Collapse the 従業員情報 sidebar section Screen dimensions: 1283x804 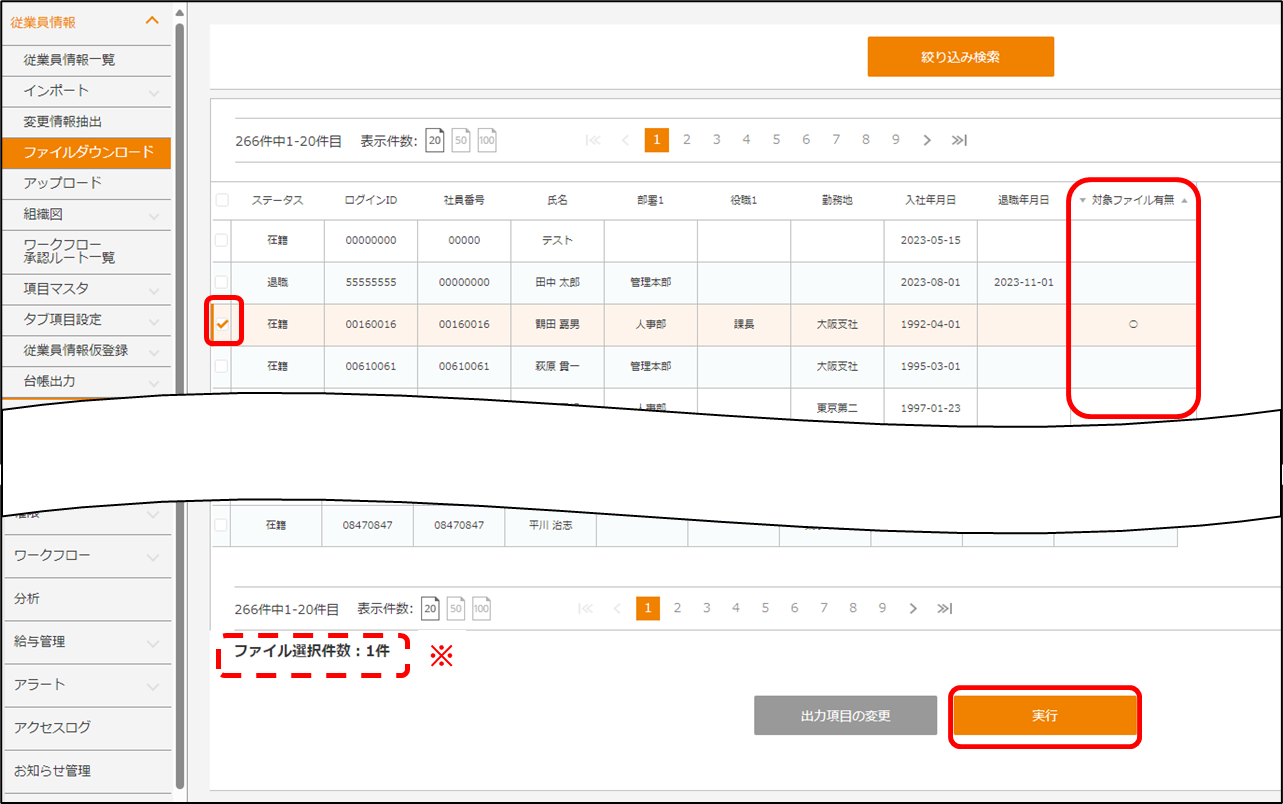(x=152, y=21)
